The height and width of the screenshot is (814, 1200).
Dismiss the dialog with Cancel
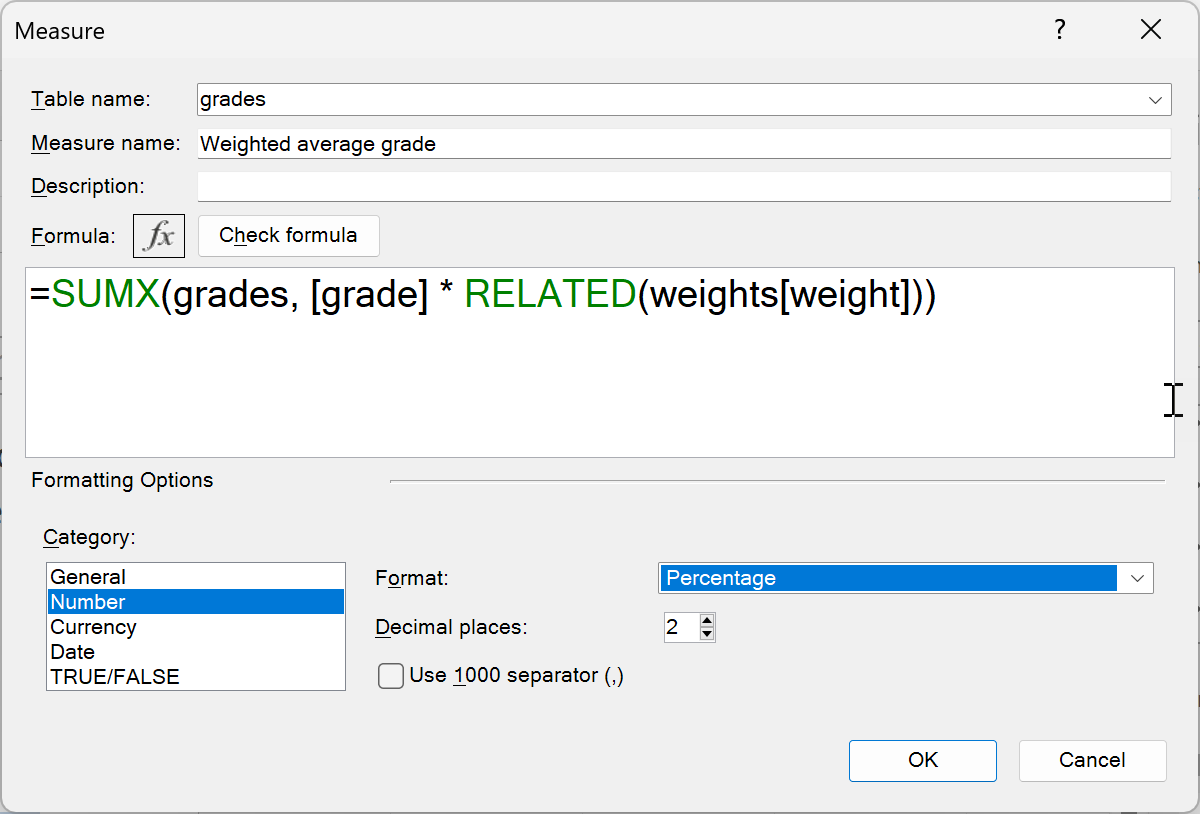(x=1092, y=760)
